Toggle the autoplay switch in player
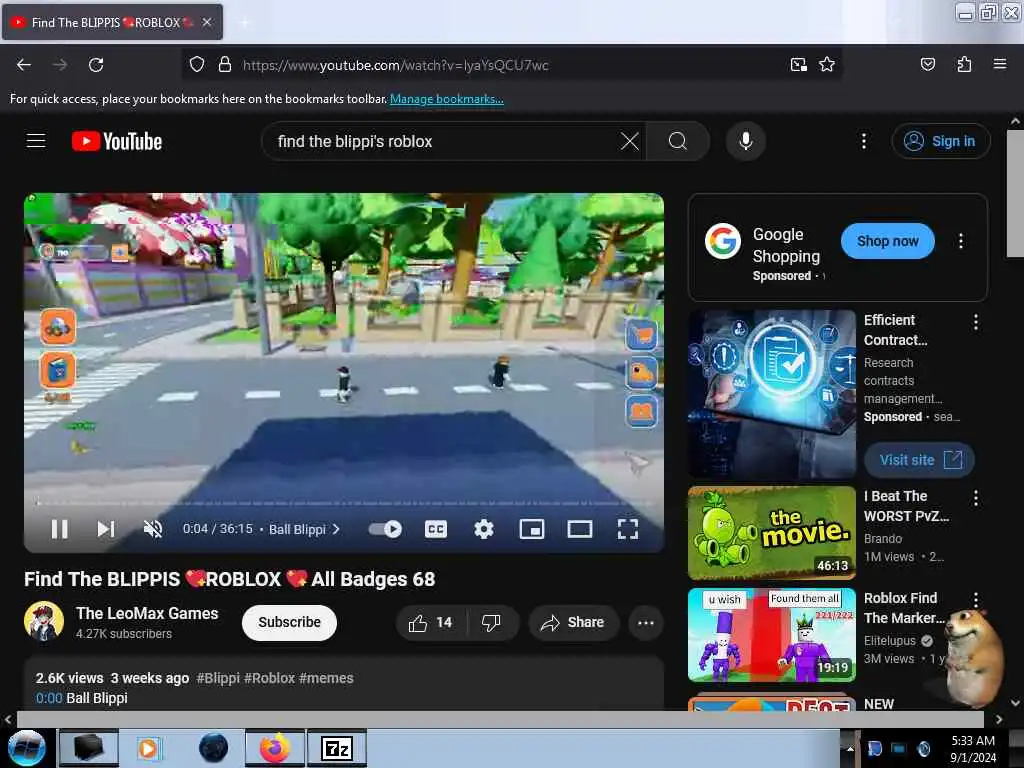The image size is (1024, 768). [385, 529]
